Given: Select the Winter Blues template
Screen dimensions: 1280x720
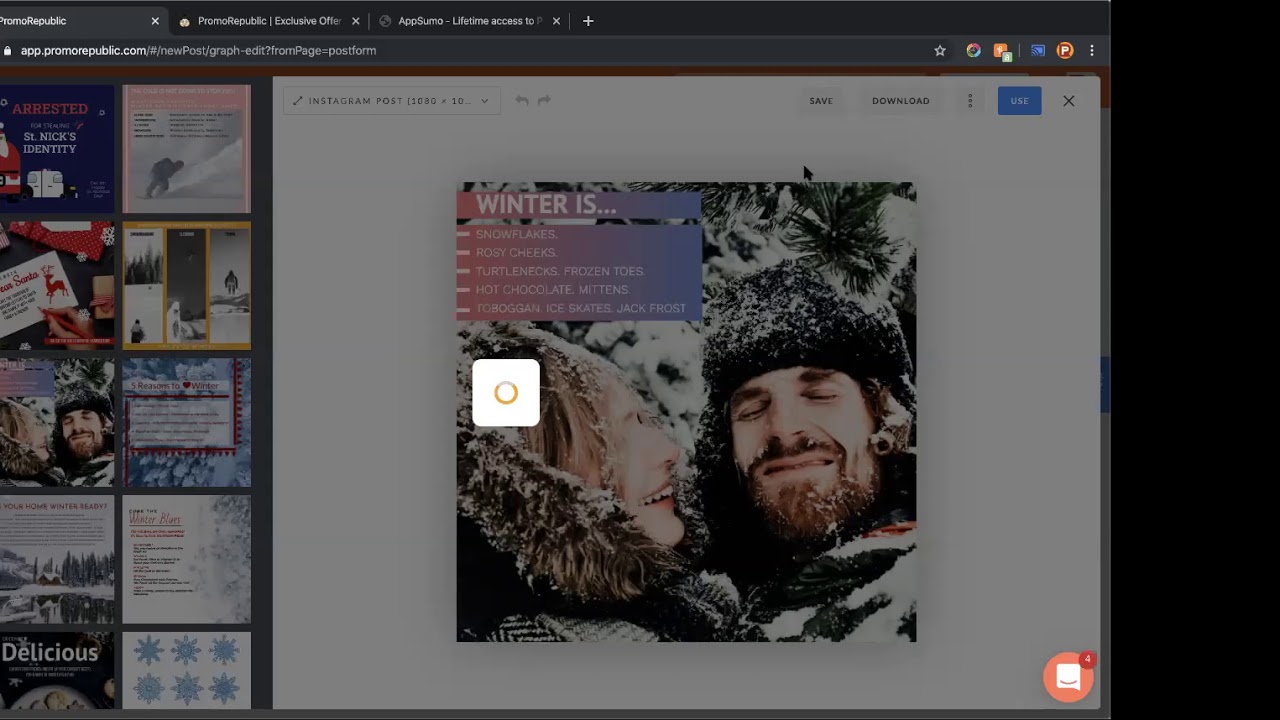Looking at the screenshot, I should [x=187, y=559].
